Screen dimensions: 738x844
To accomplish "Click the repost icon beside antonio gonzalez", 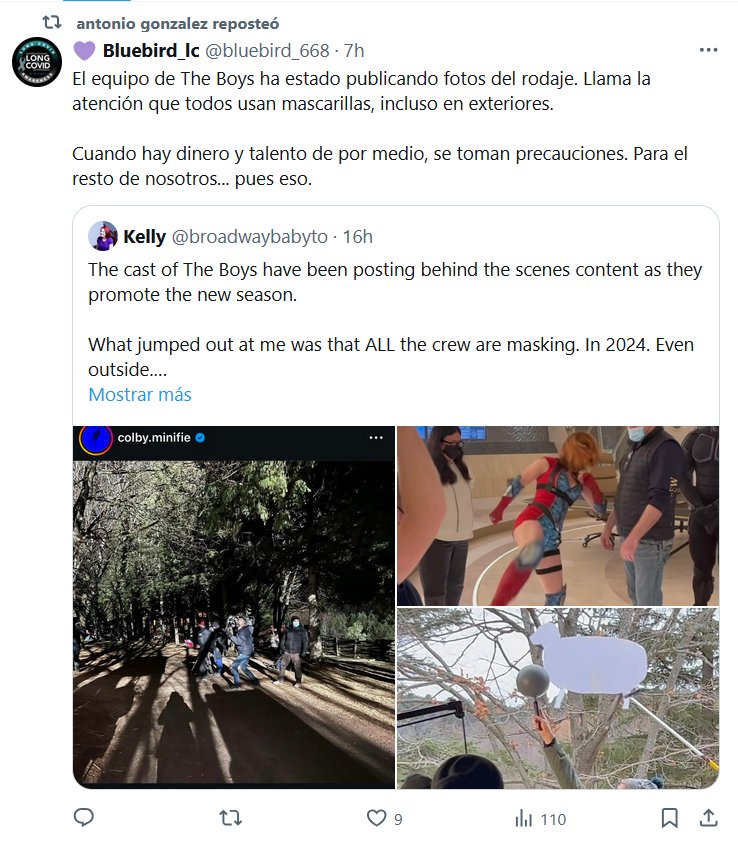I will 52,22.
